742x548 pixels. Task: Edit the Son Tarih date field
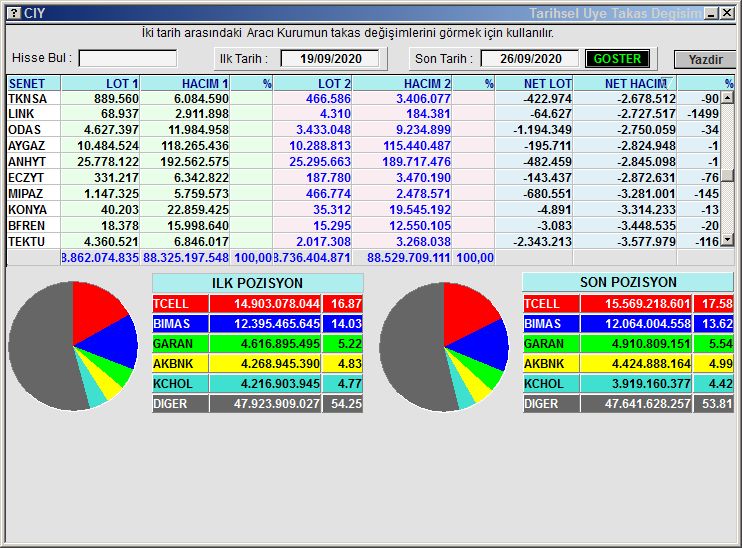tap(530, 59)
